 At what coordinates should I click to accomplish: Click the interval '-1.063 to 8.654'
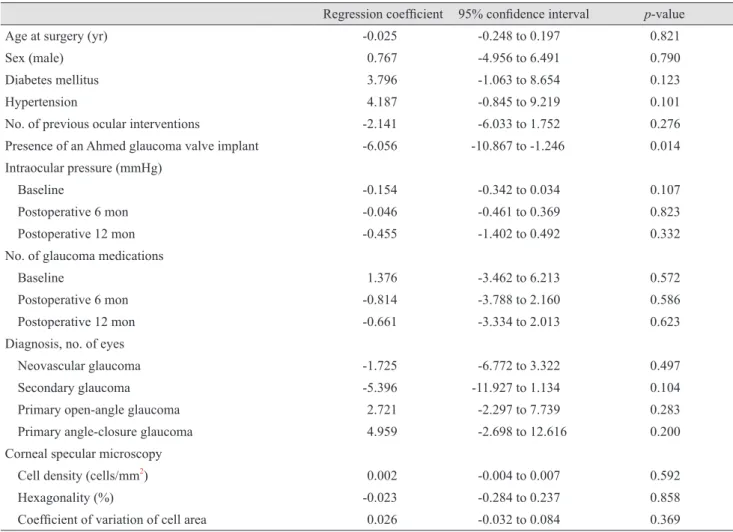[x=519, y=80]
